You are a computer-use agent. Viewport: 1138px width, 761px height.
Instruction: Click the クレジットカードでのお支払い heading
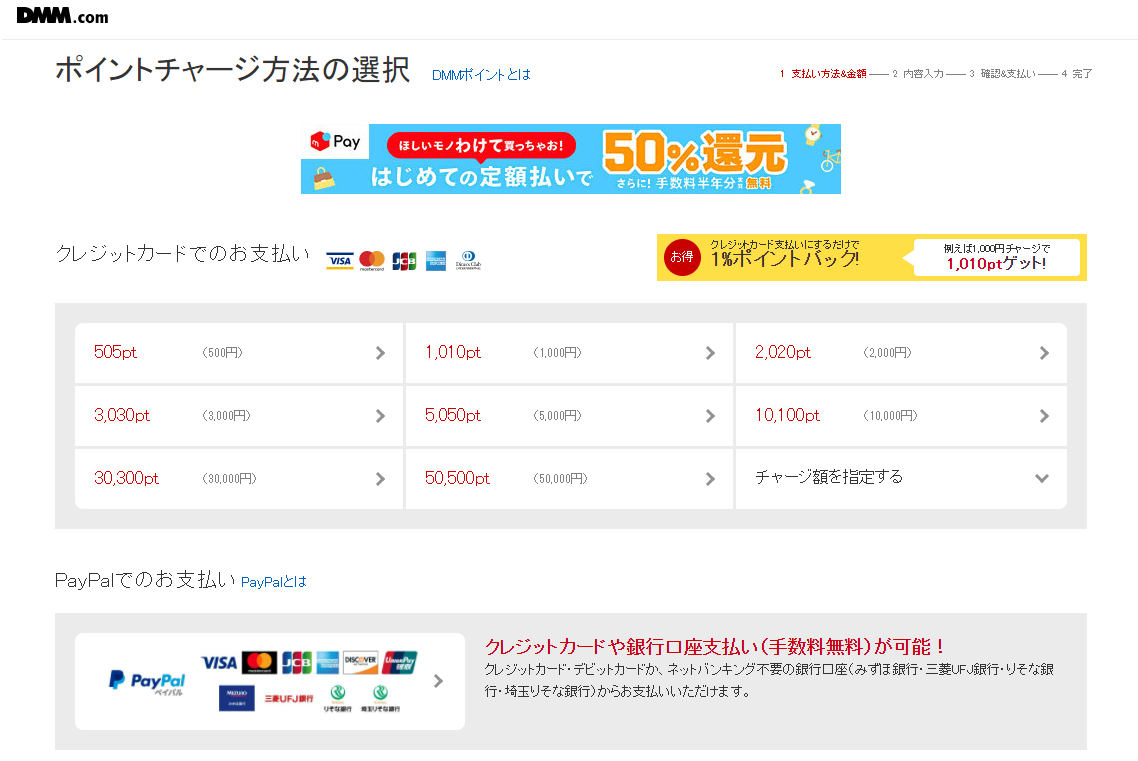click(x=183, y=254)
